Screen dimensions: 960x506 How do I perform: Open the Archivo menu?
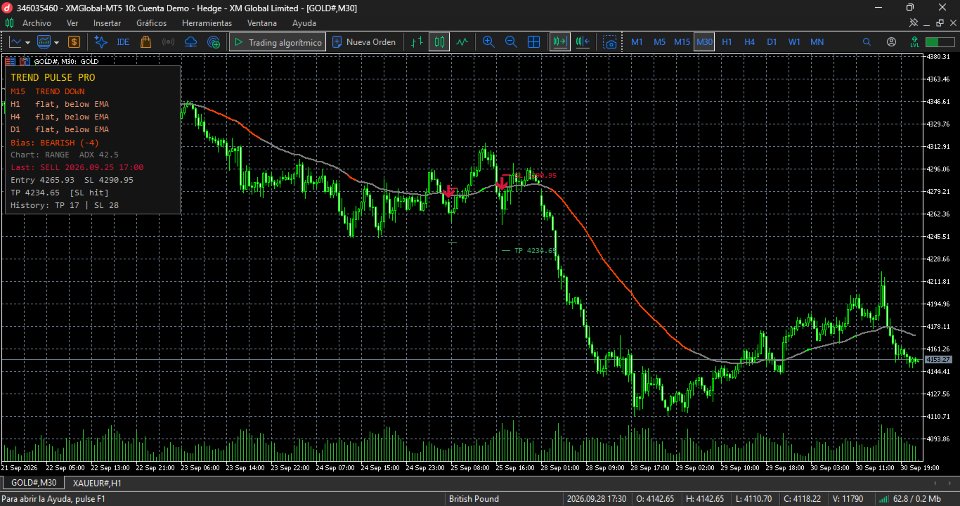tap(37, 23)
